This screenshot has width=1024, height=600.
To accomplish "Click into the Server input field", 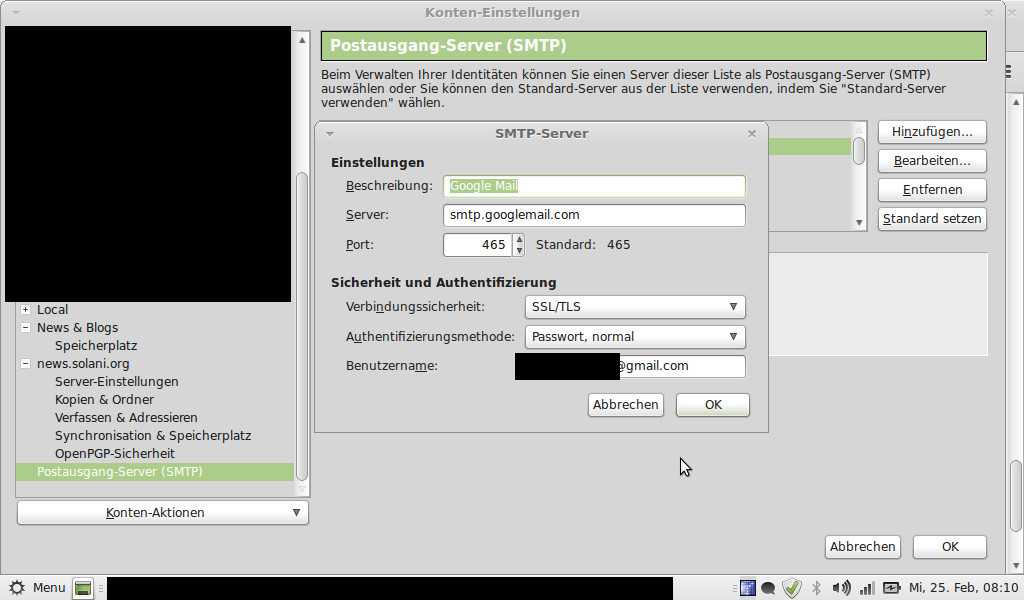I will point(594,215).
